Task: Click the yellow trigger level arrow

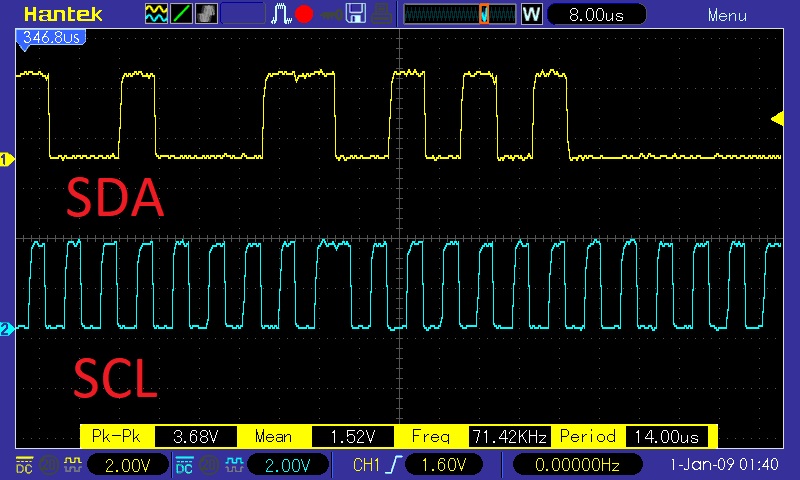Action: pos(777,119)
